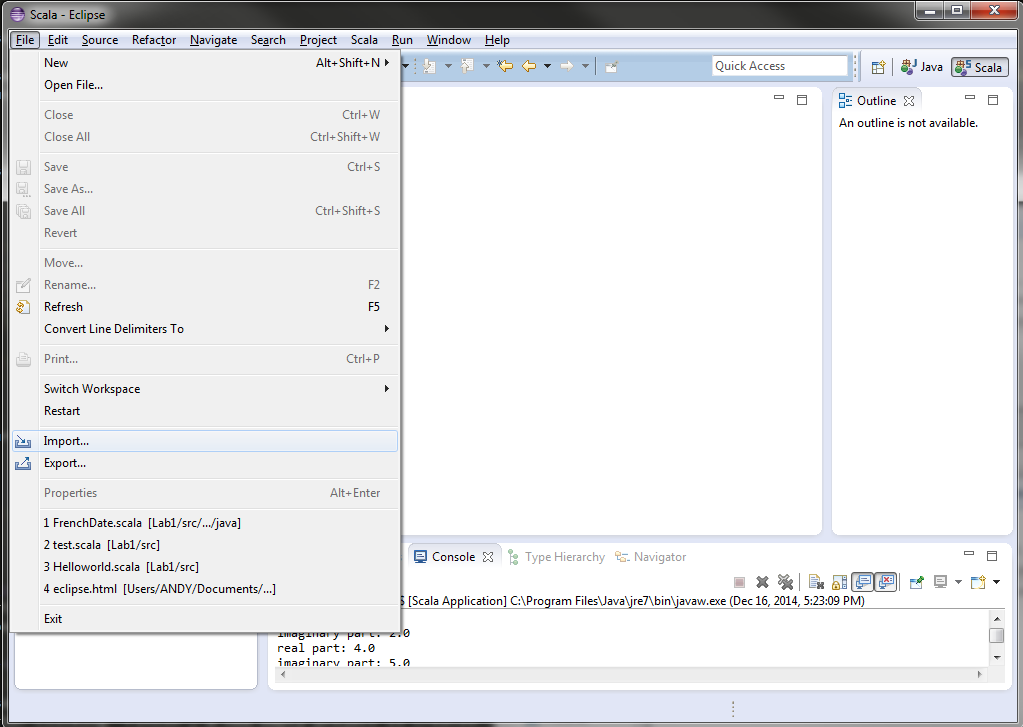The width and height of the screenshot is (1023, 727).
Task: Click the Open Perspective icon
Action: [x=878, y=67]
